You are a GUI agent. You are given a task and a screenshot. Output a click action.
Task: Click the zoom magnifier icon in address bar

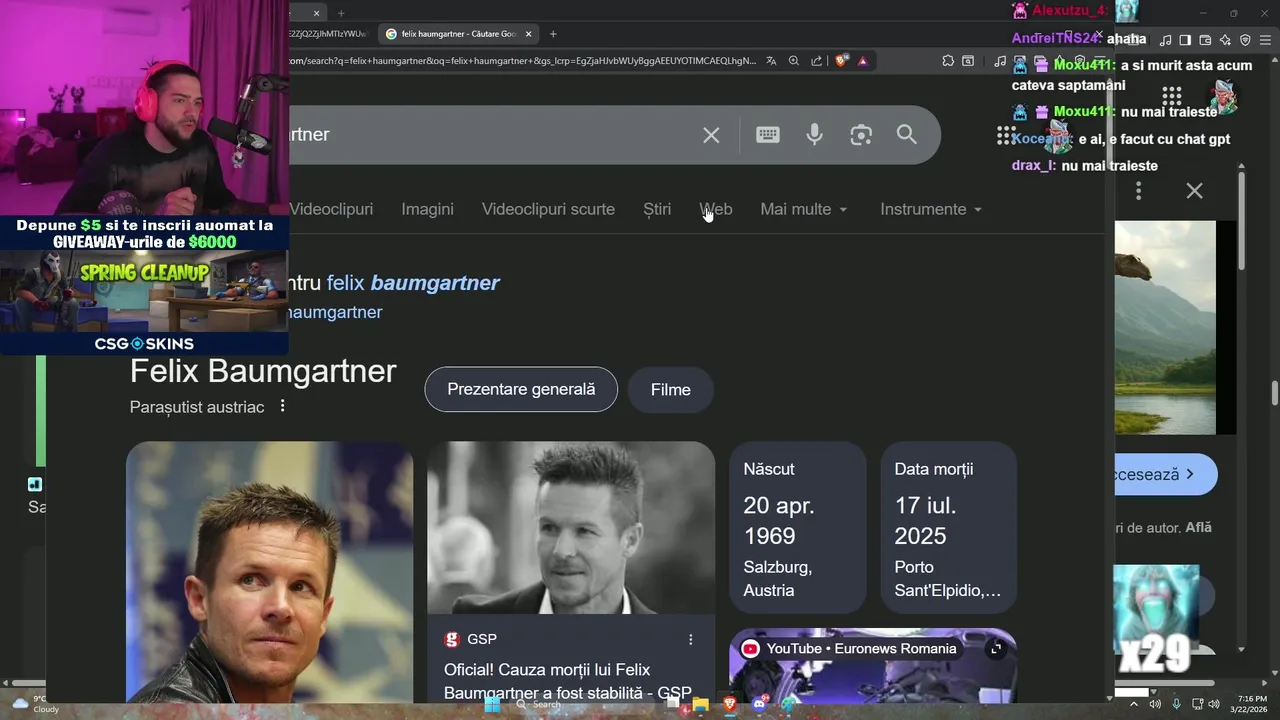pyautogui.click(x=794, y=61)
